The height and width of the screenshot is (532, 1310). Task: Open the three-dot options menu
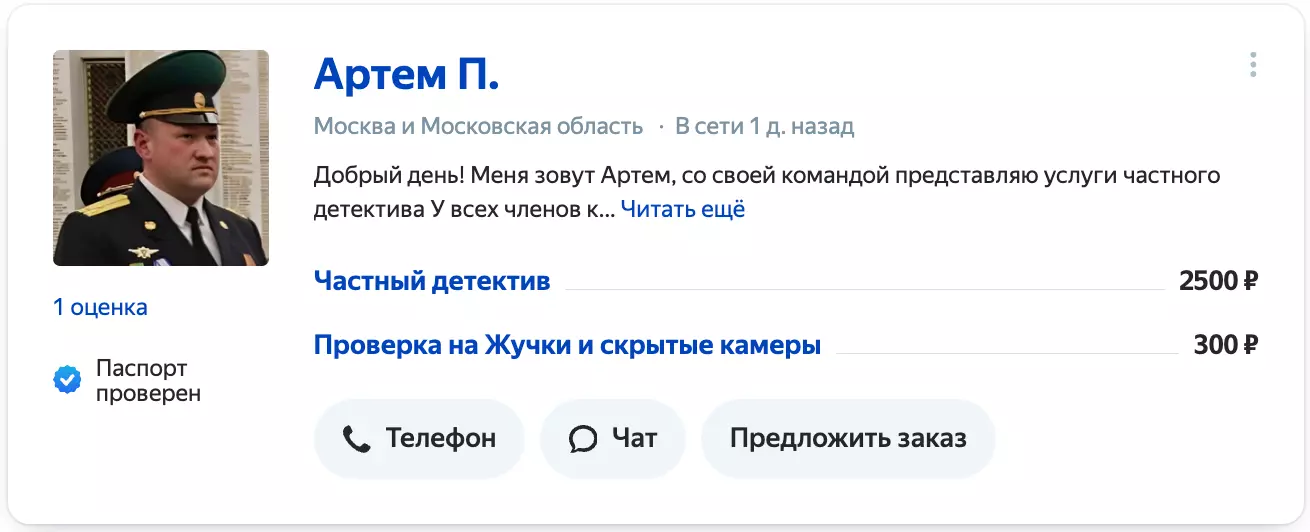(x=1252, y=66)
